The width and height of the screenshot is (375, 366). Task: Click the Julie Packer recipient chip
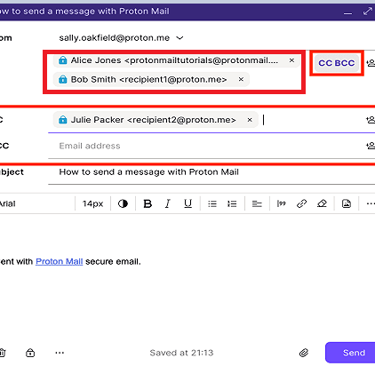[x=156, y=120]
